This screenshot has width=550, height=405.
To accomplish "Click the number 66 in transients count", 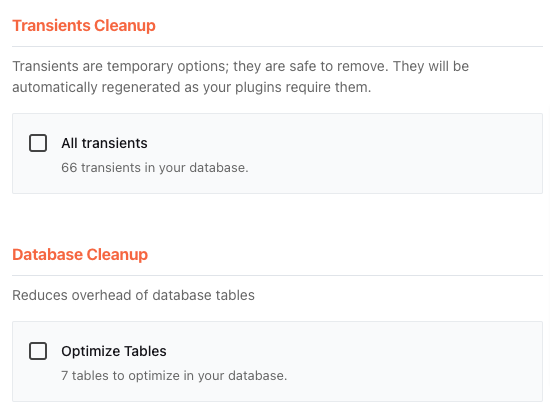I will [x=69, y=168].
